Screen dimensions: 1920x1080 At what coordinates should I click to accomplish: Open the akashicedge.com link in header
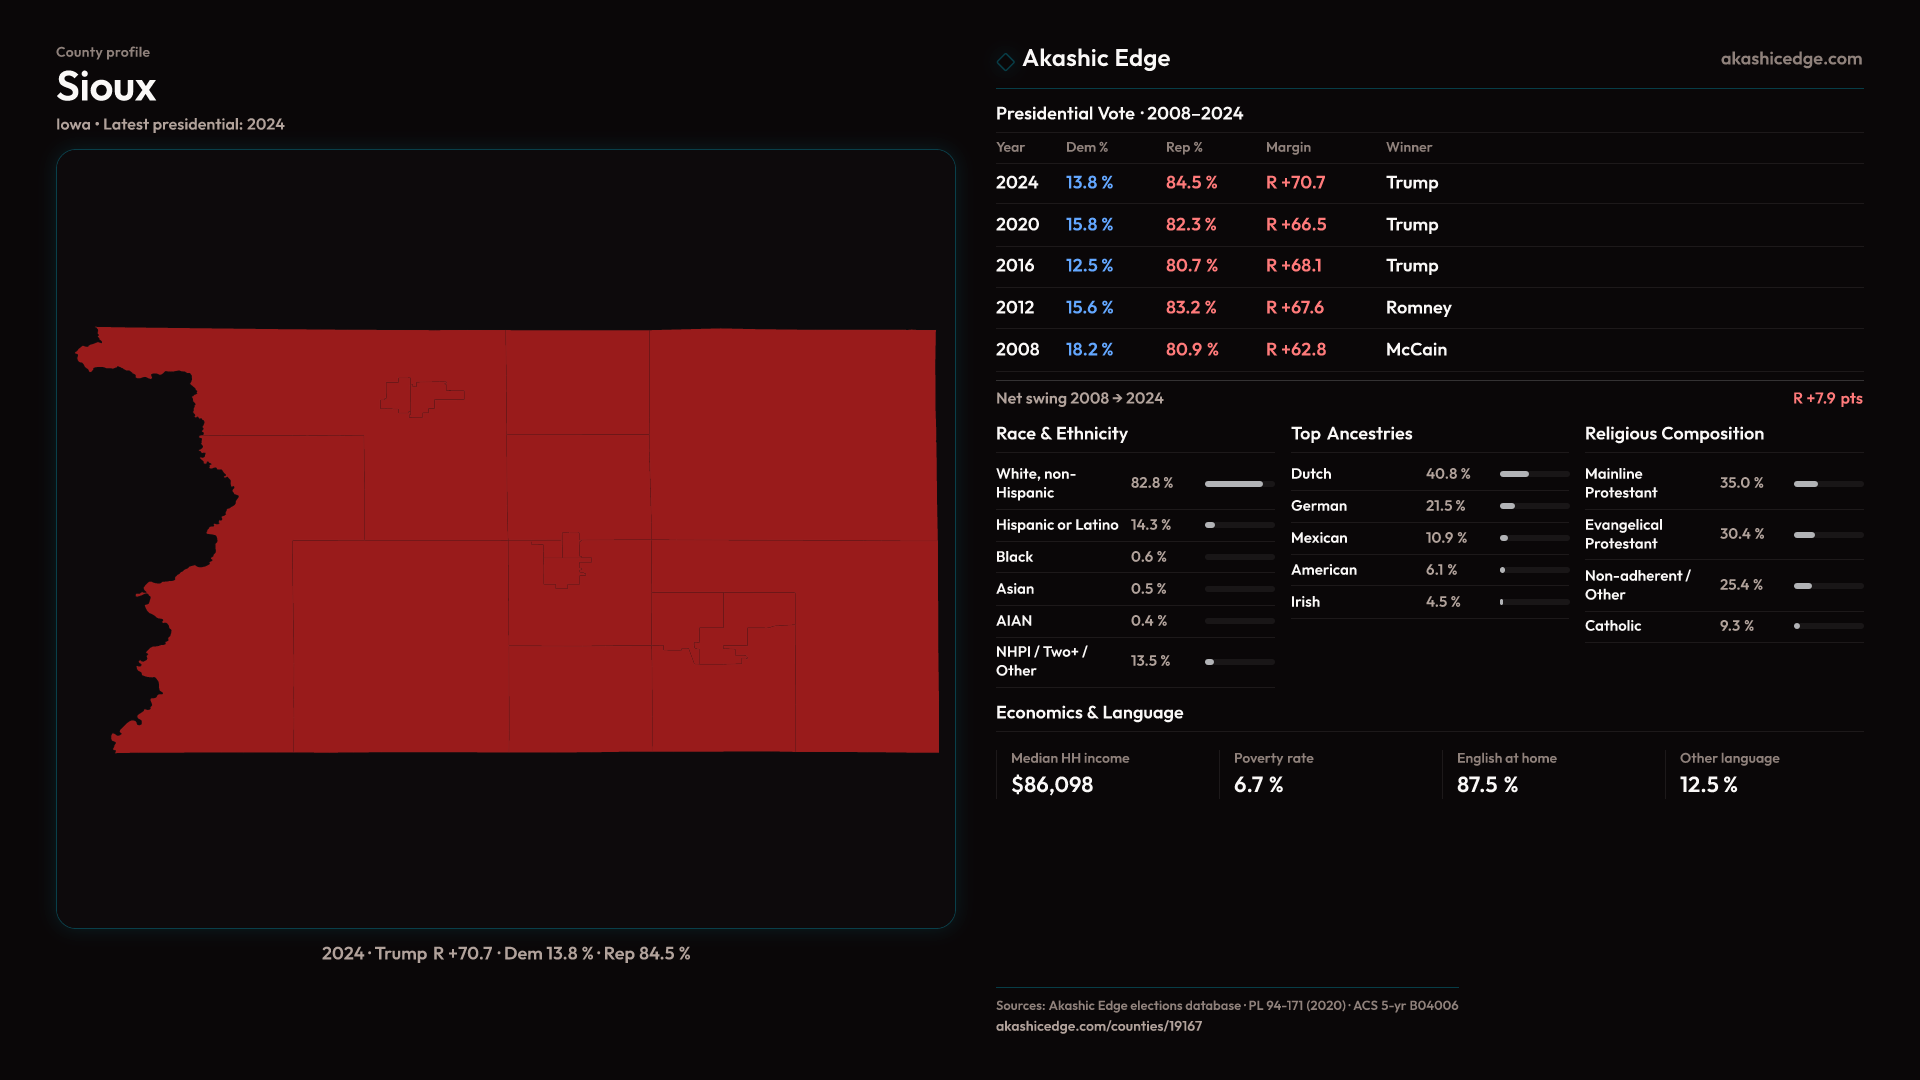coord(1790,59)
